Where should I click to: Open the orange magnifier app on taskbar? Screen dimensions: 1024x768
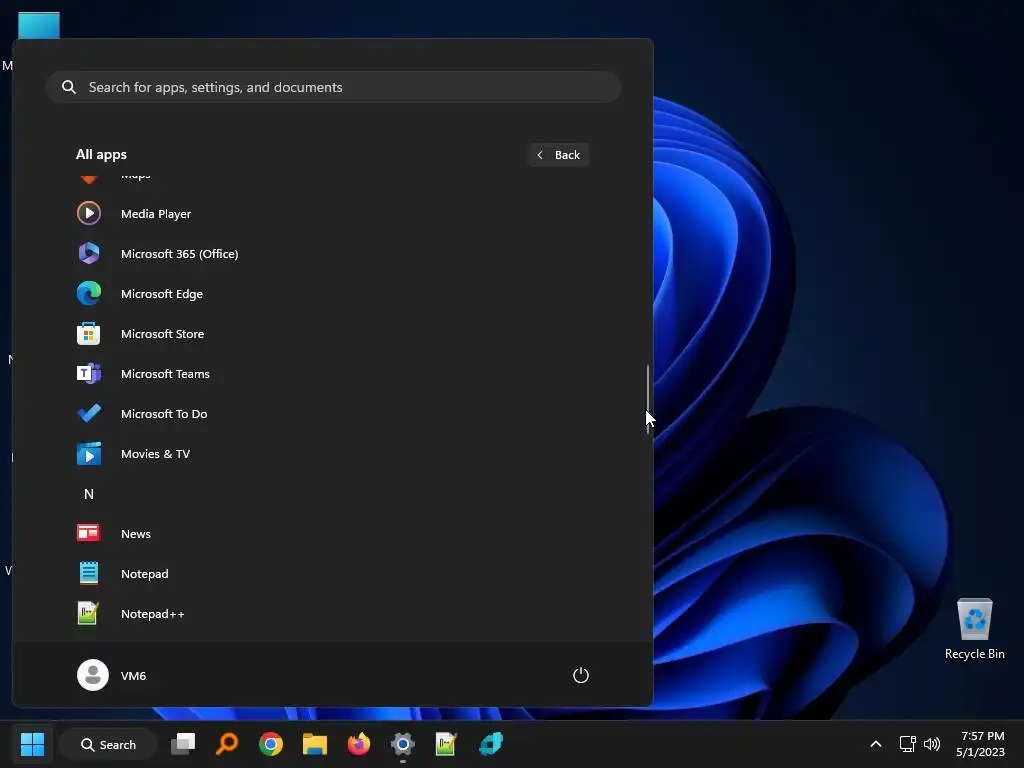click(x=227, y=744)
